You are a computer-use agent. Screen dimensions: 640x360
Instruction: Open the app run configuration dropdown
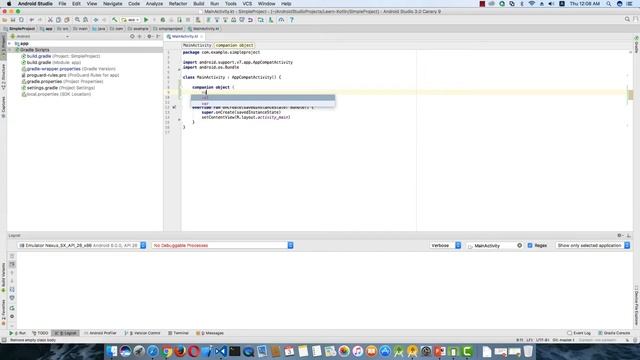coord(131,20)
